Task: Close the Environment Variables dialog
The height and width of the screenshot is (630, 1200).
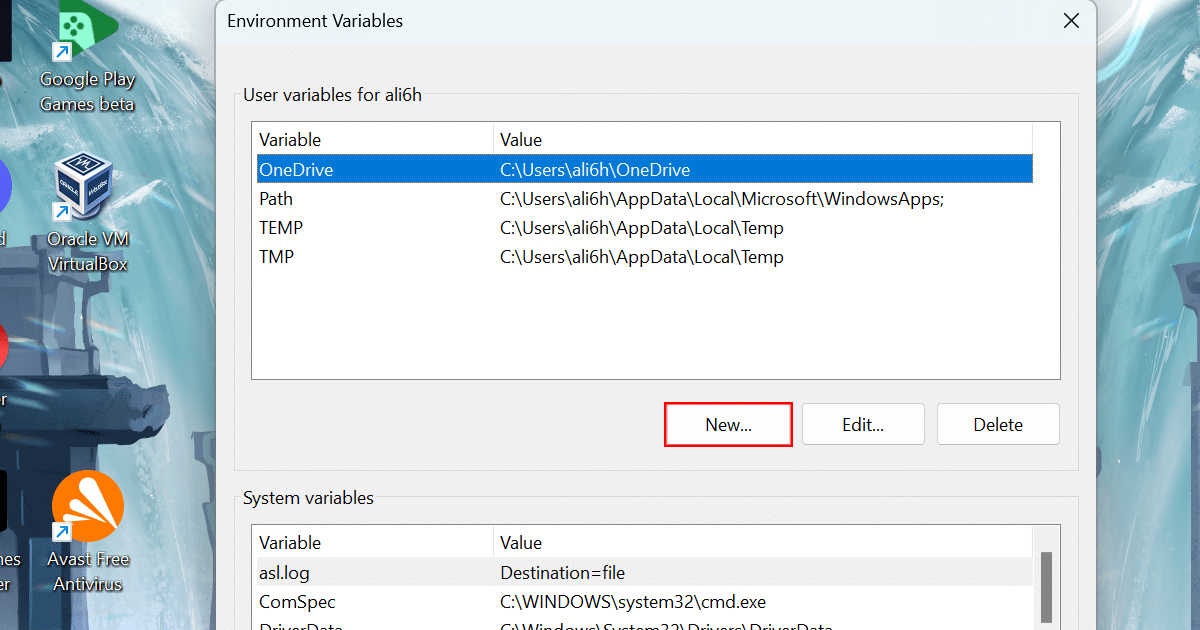Action: [x=1071, y=20]
